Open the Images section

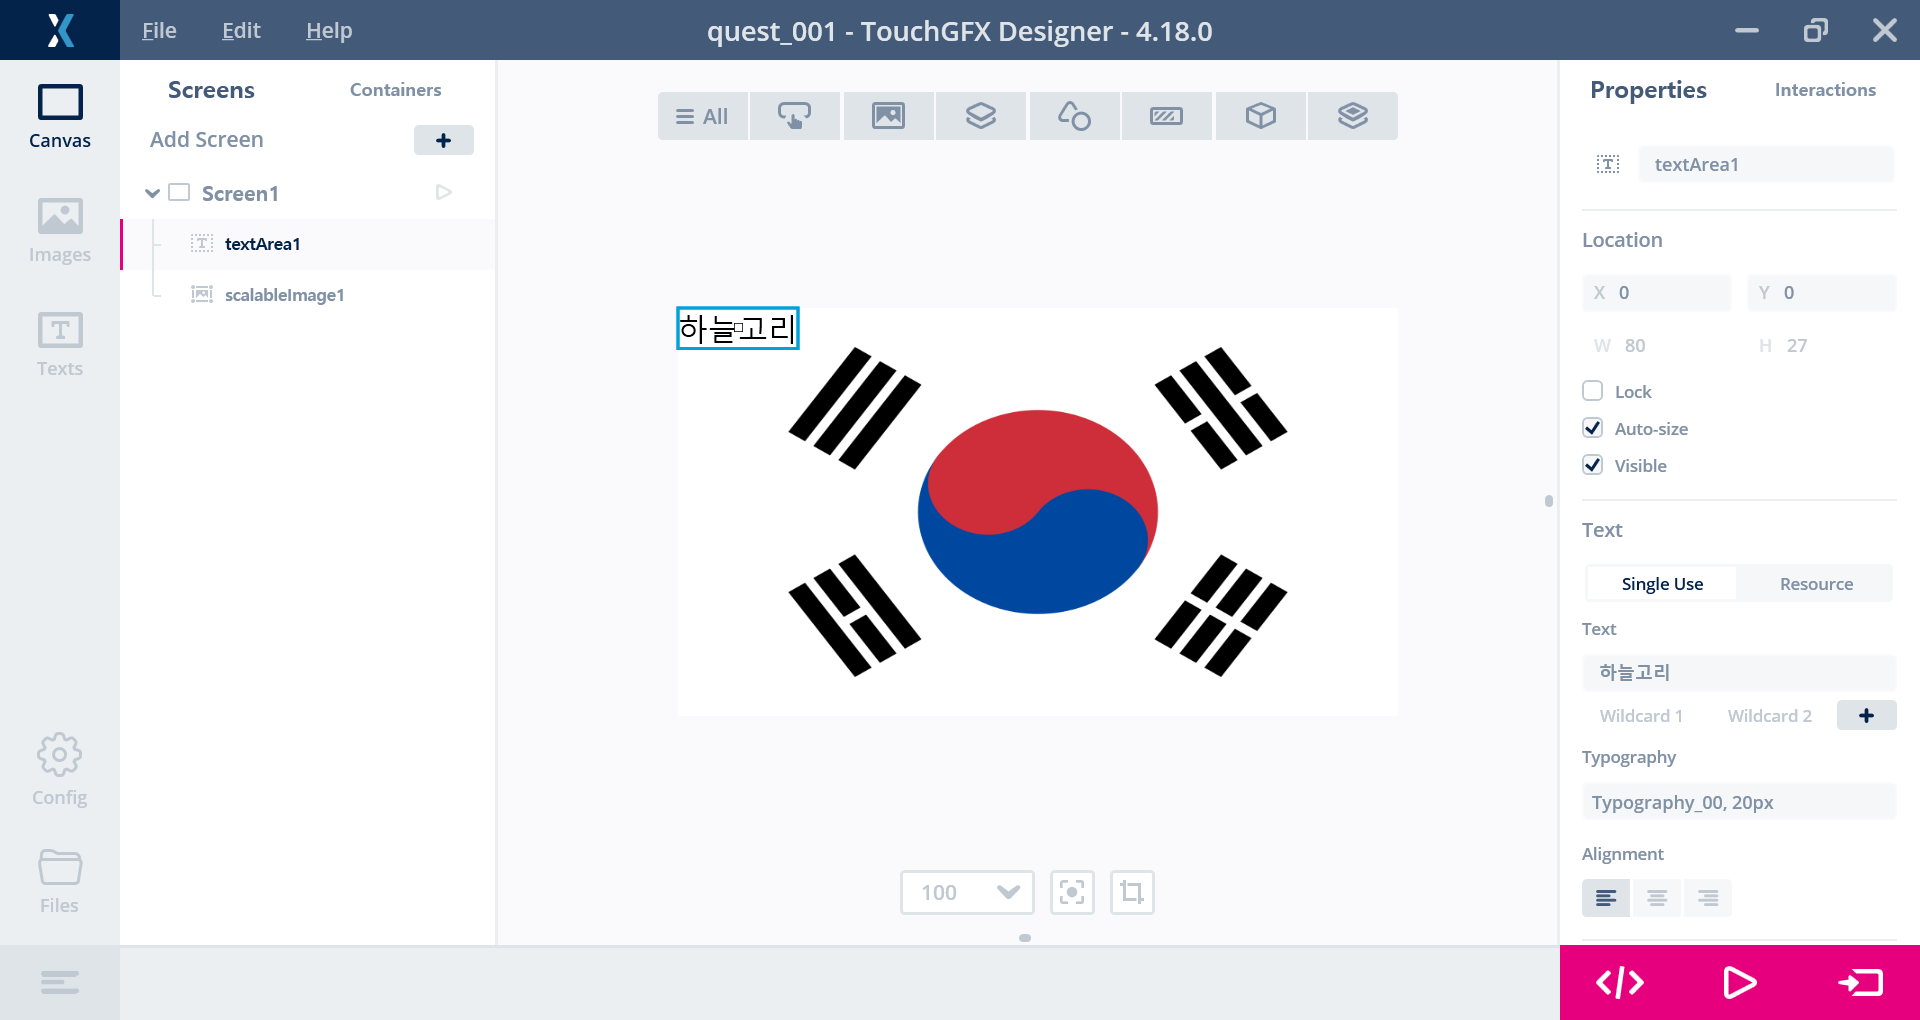coord(60,230)
